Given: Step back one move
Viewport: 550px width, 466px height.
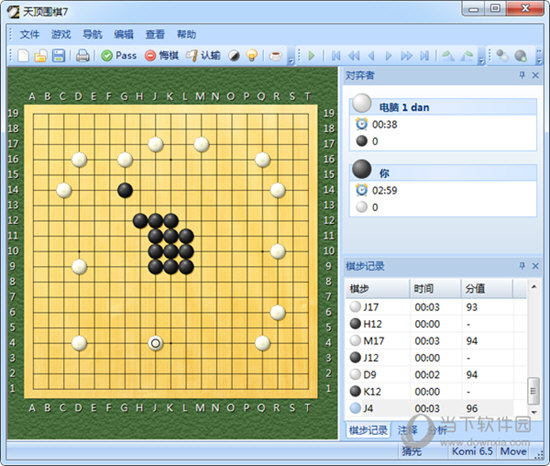Looking at the screenshot, I should [371, 55].
